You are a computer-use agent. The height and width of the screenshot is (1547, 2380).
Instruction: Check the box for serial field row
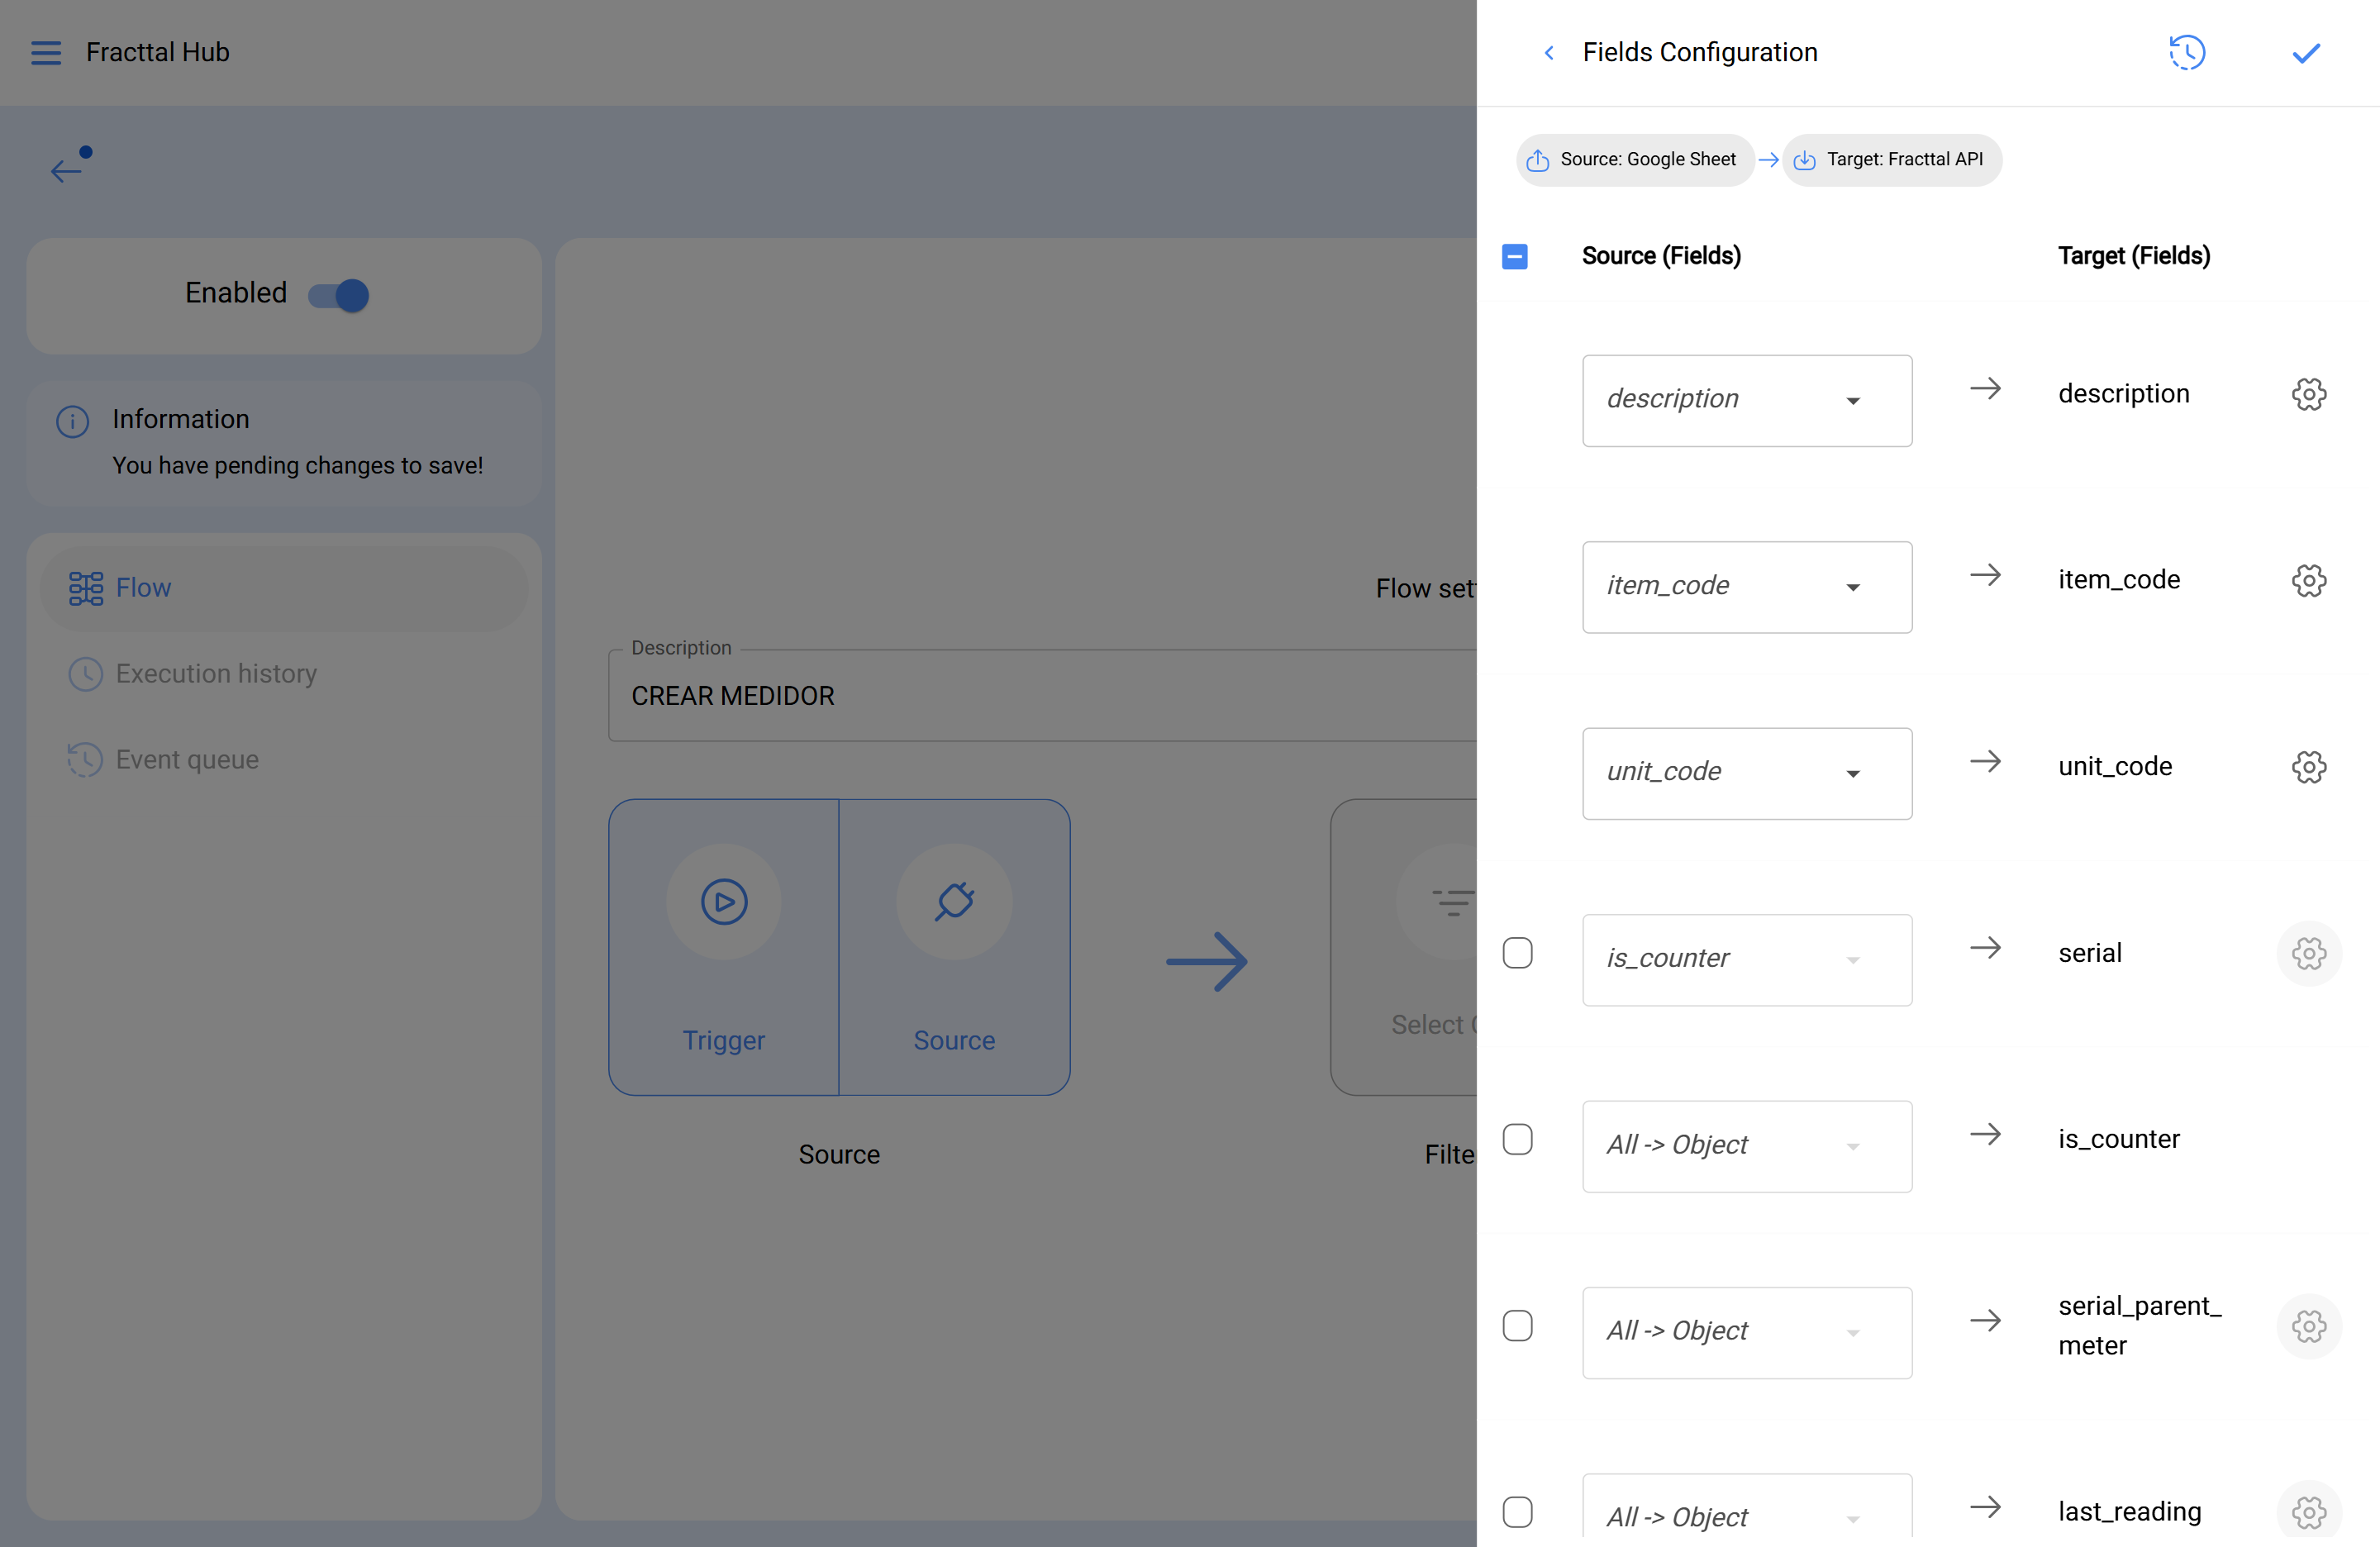coord(1517,953)
